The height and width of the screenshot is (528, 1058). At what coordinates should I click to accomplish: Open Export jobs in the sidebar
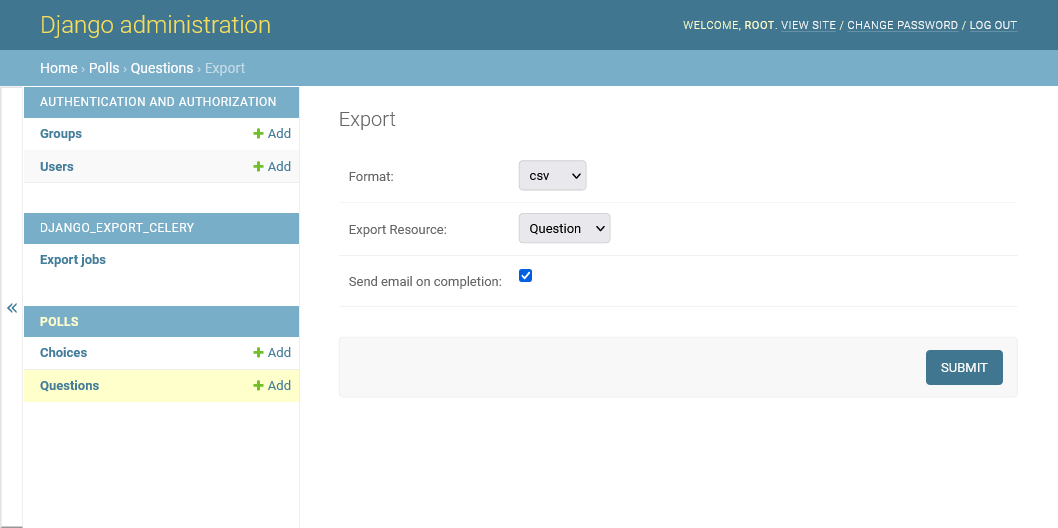click(x=73, y=260)
